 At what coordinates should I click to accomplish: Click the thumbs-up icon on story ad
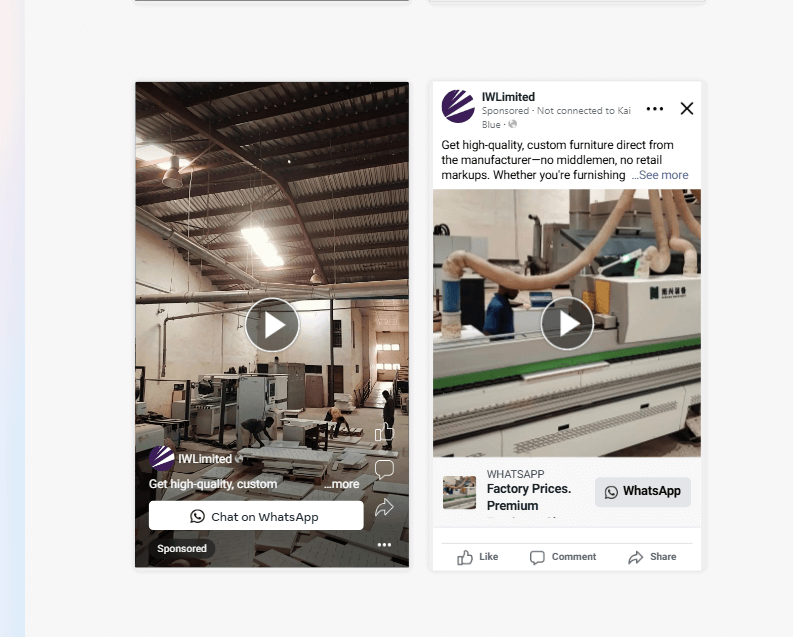(384, 433)
